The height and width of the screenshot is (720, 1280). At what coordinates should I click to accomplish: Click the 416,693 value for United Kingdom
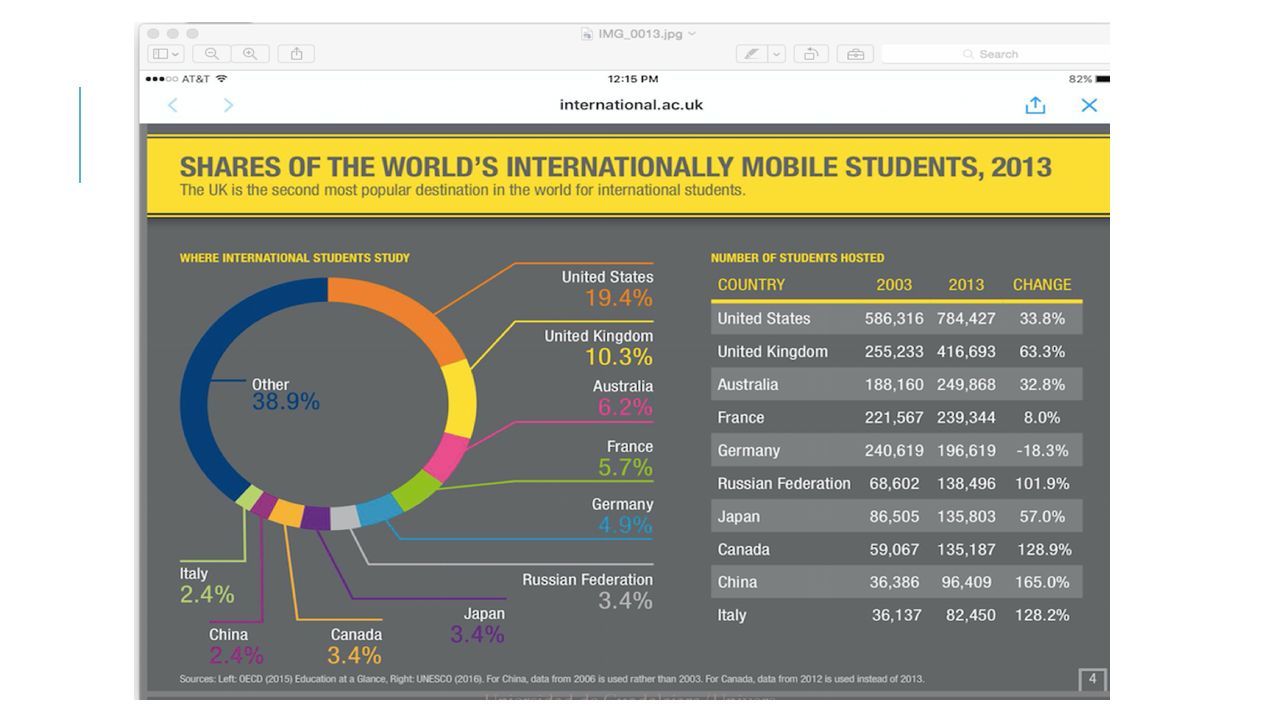click(966, 352)
